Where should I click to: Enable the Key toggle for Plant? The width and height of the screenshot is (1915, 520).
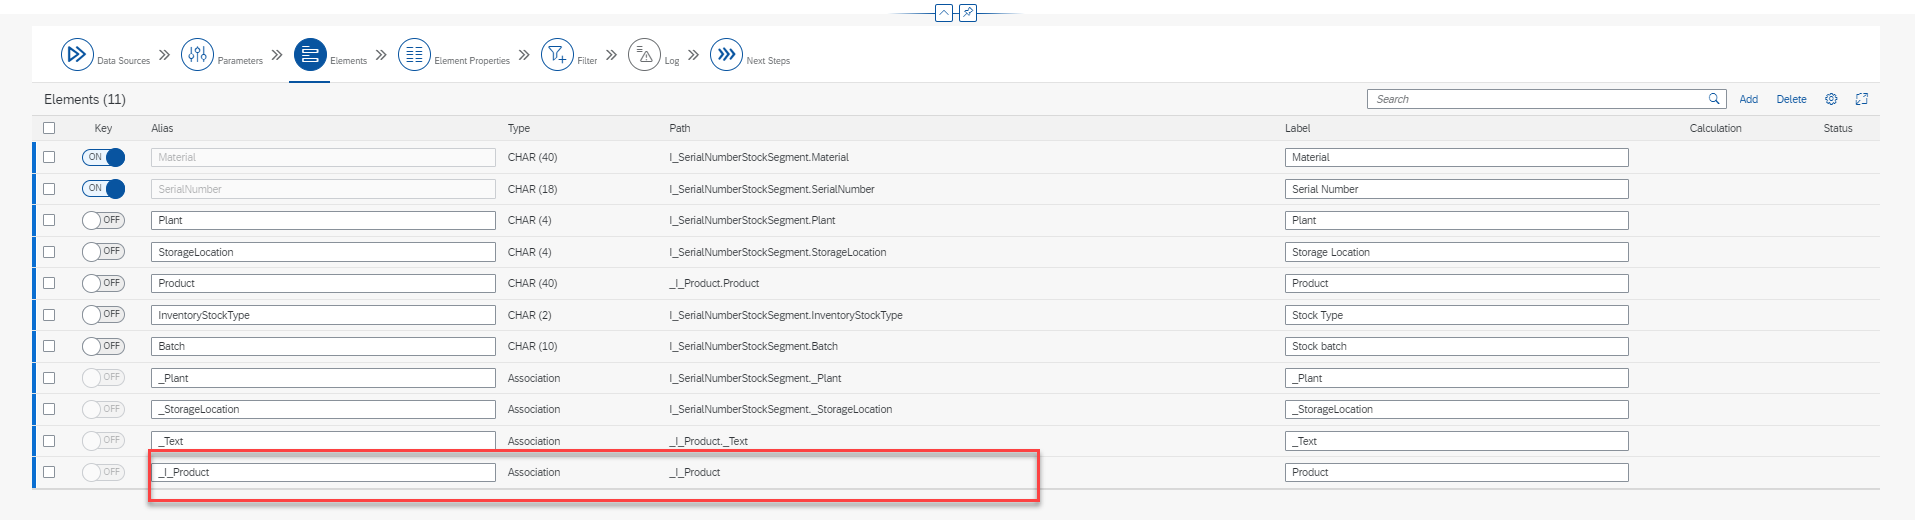(x=104, y=220)
